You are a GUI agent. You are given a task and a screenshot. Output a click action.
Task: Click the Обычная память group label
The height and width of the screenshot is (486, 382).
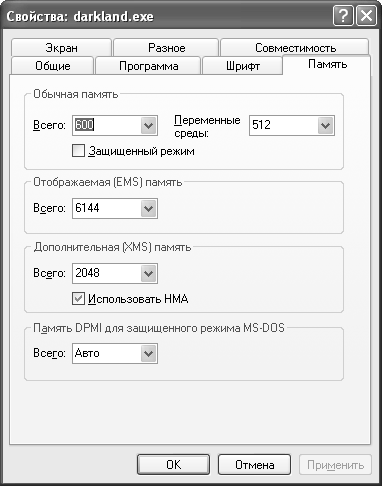point(76,94)
